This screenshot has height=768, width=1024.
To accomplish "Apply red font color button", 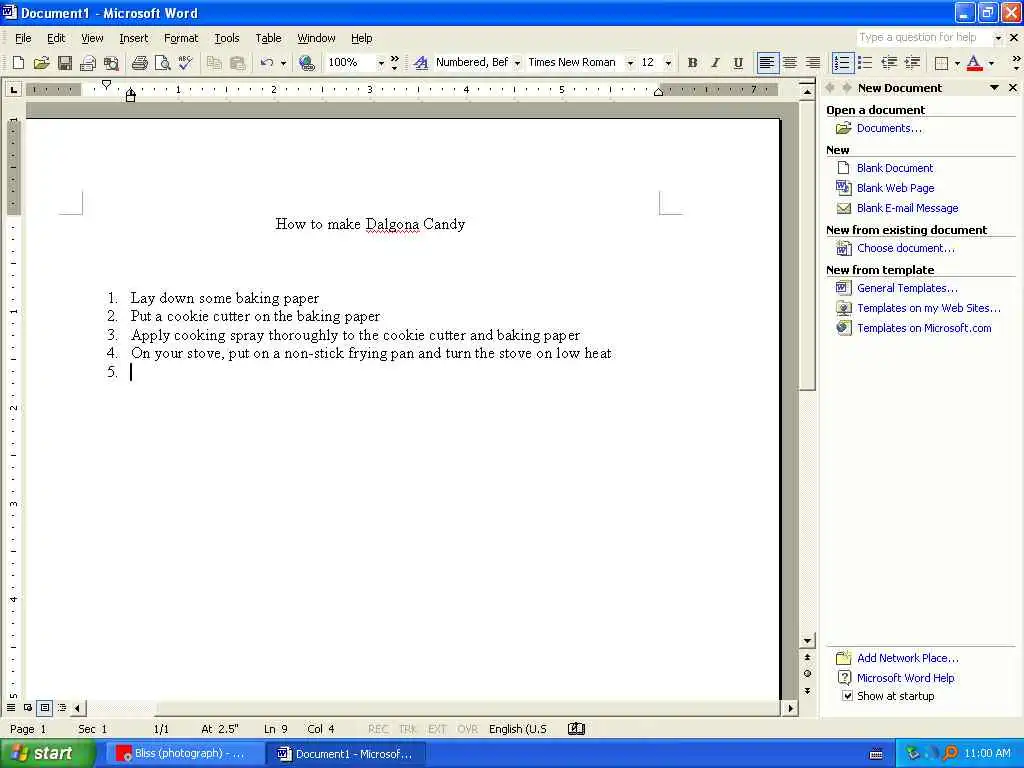I will point(974,63).
